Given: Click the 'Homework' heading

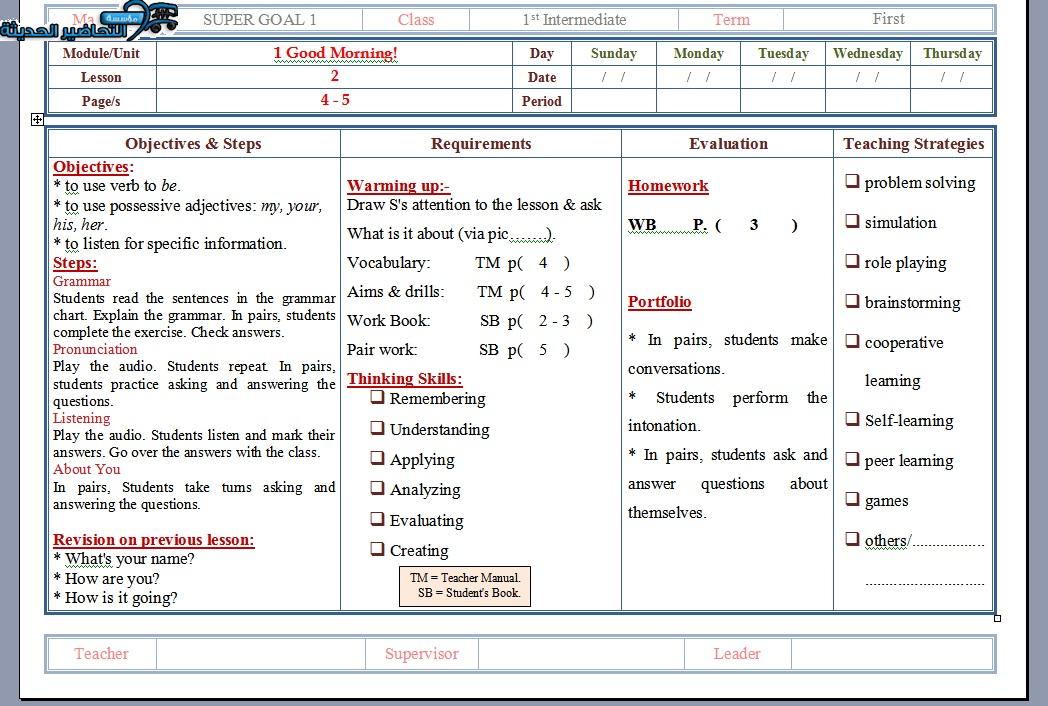Looking at the screenshot, I should click(668, 186).
